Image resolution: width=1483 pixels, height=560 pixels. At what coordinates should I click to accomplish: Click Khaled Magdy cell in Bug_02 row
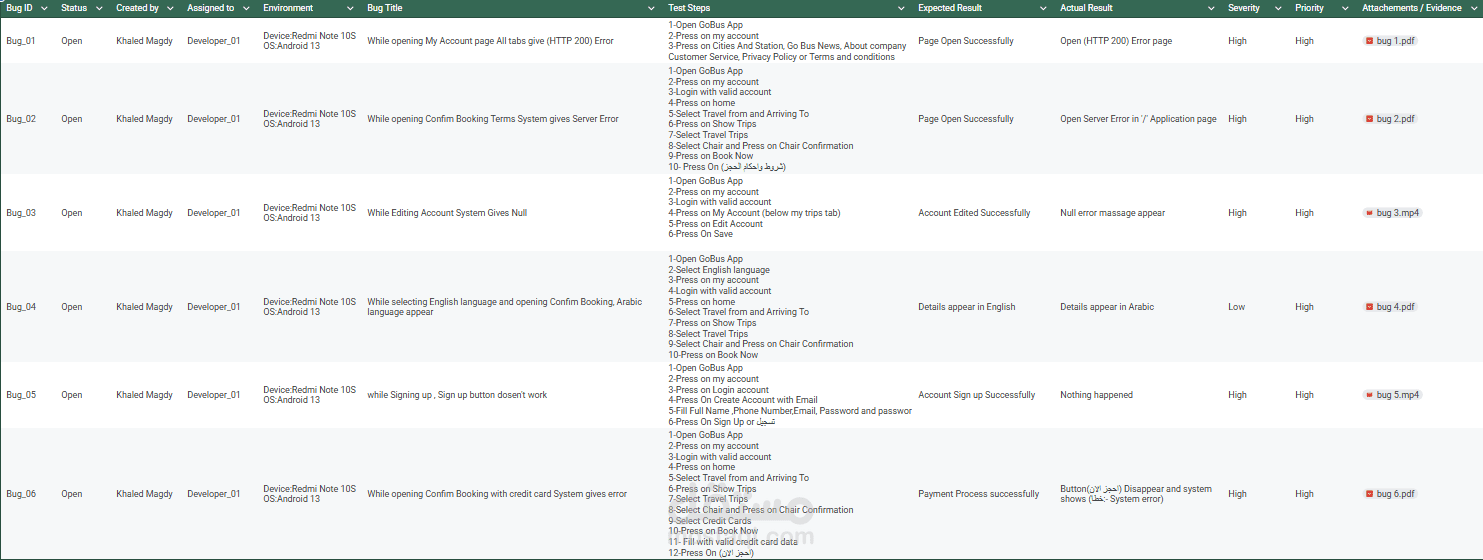click(145, 119)
